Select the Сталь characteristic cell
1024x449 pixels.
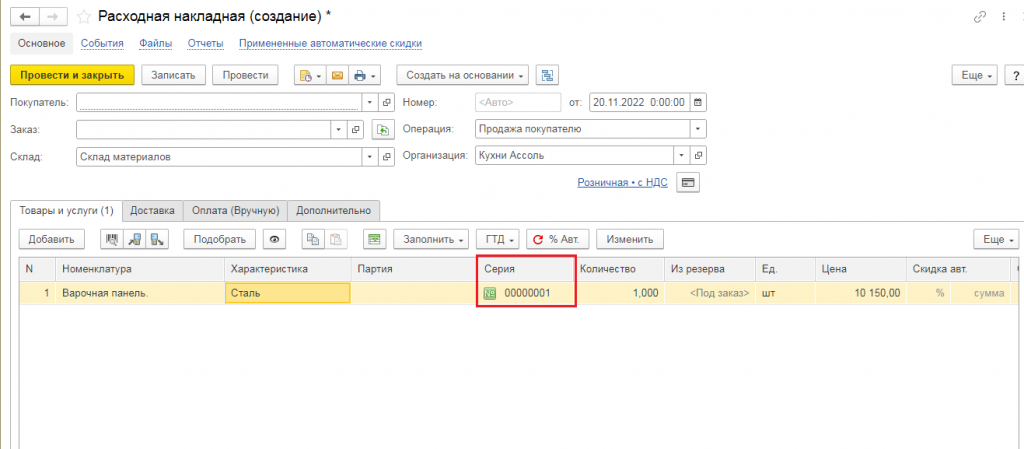point(287,294)
